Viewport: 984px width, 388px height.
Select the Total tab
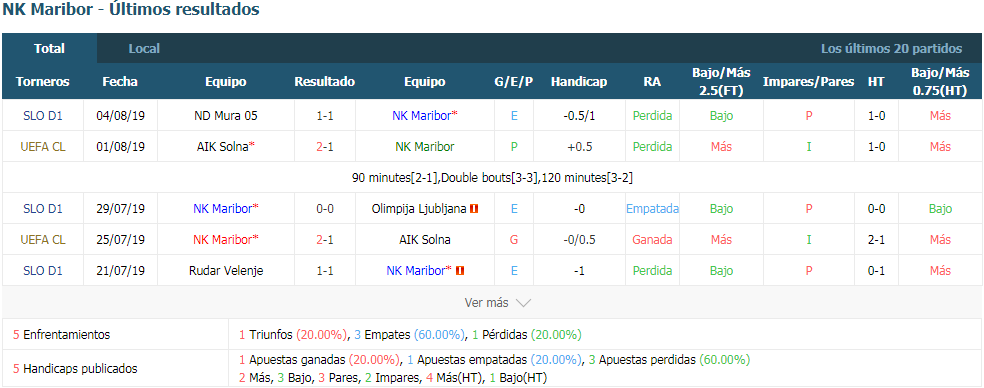tap(50, 48)
